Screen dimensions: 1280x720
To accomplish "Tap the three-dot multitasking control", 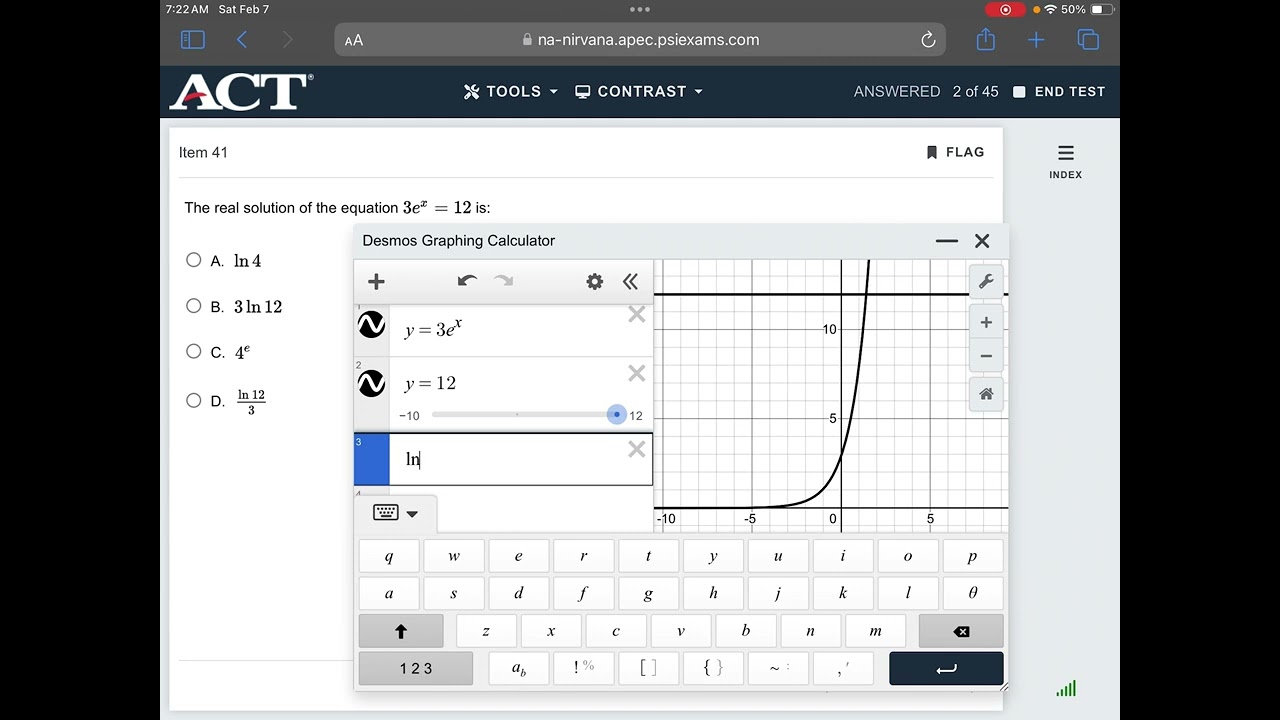I will click(x=640, y=9).
